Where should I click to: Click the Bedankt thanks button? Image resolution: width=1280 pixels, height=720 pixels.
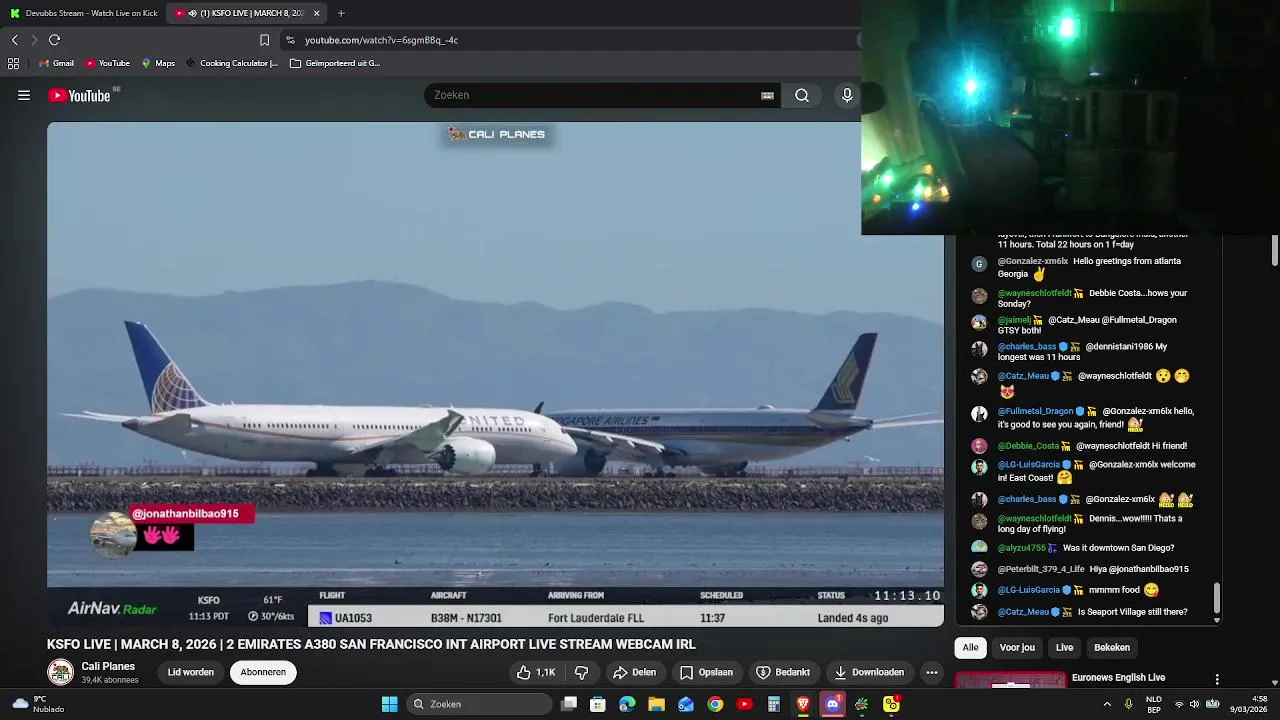click(x=783, y=672)
